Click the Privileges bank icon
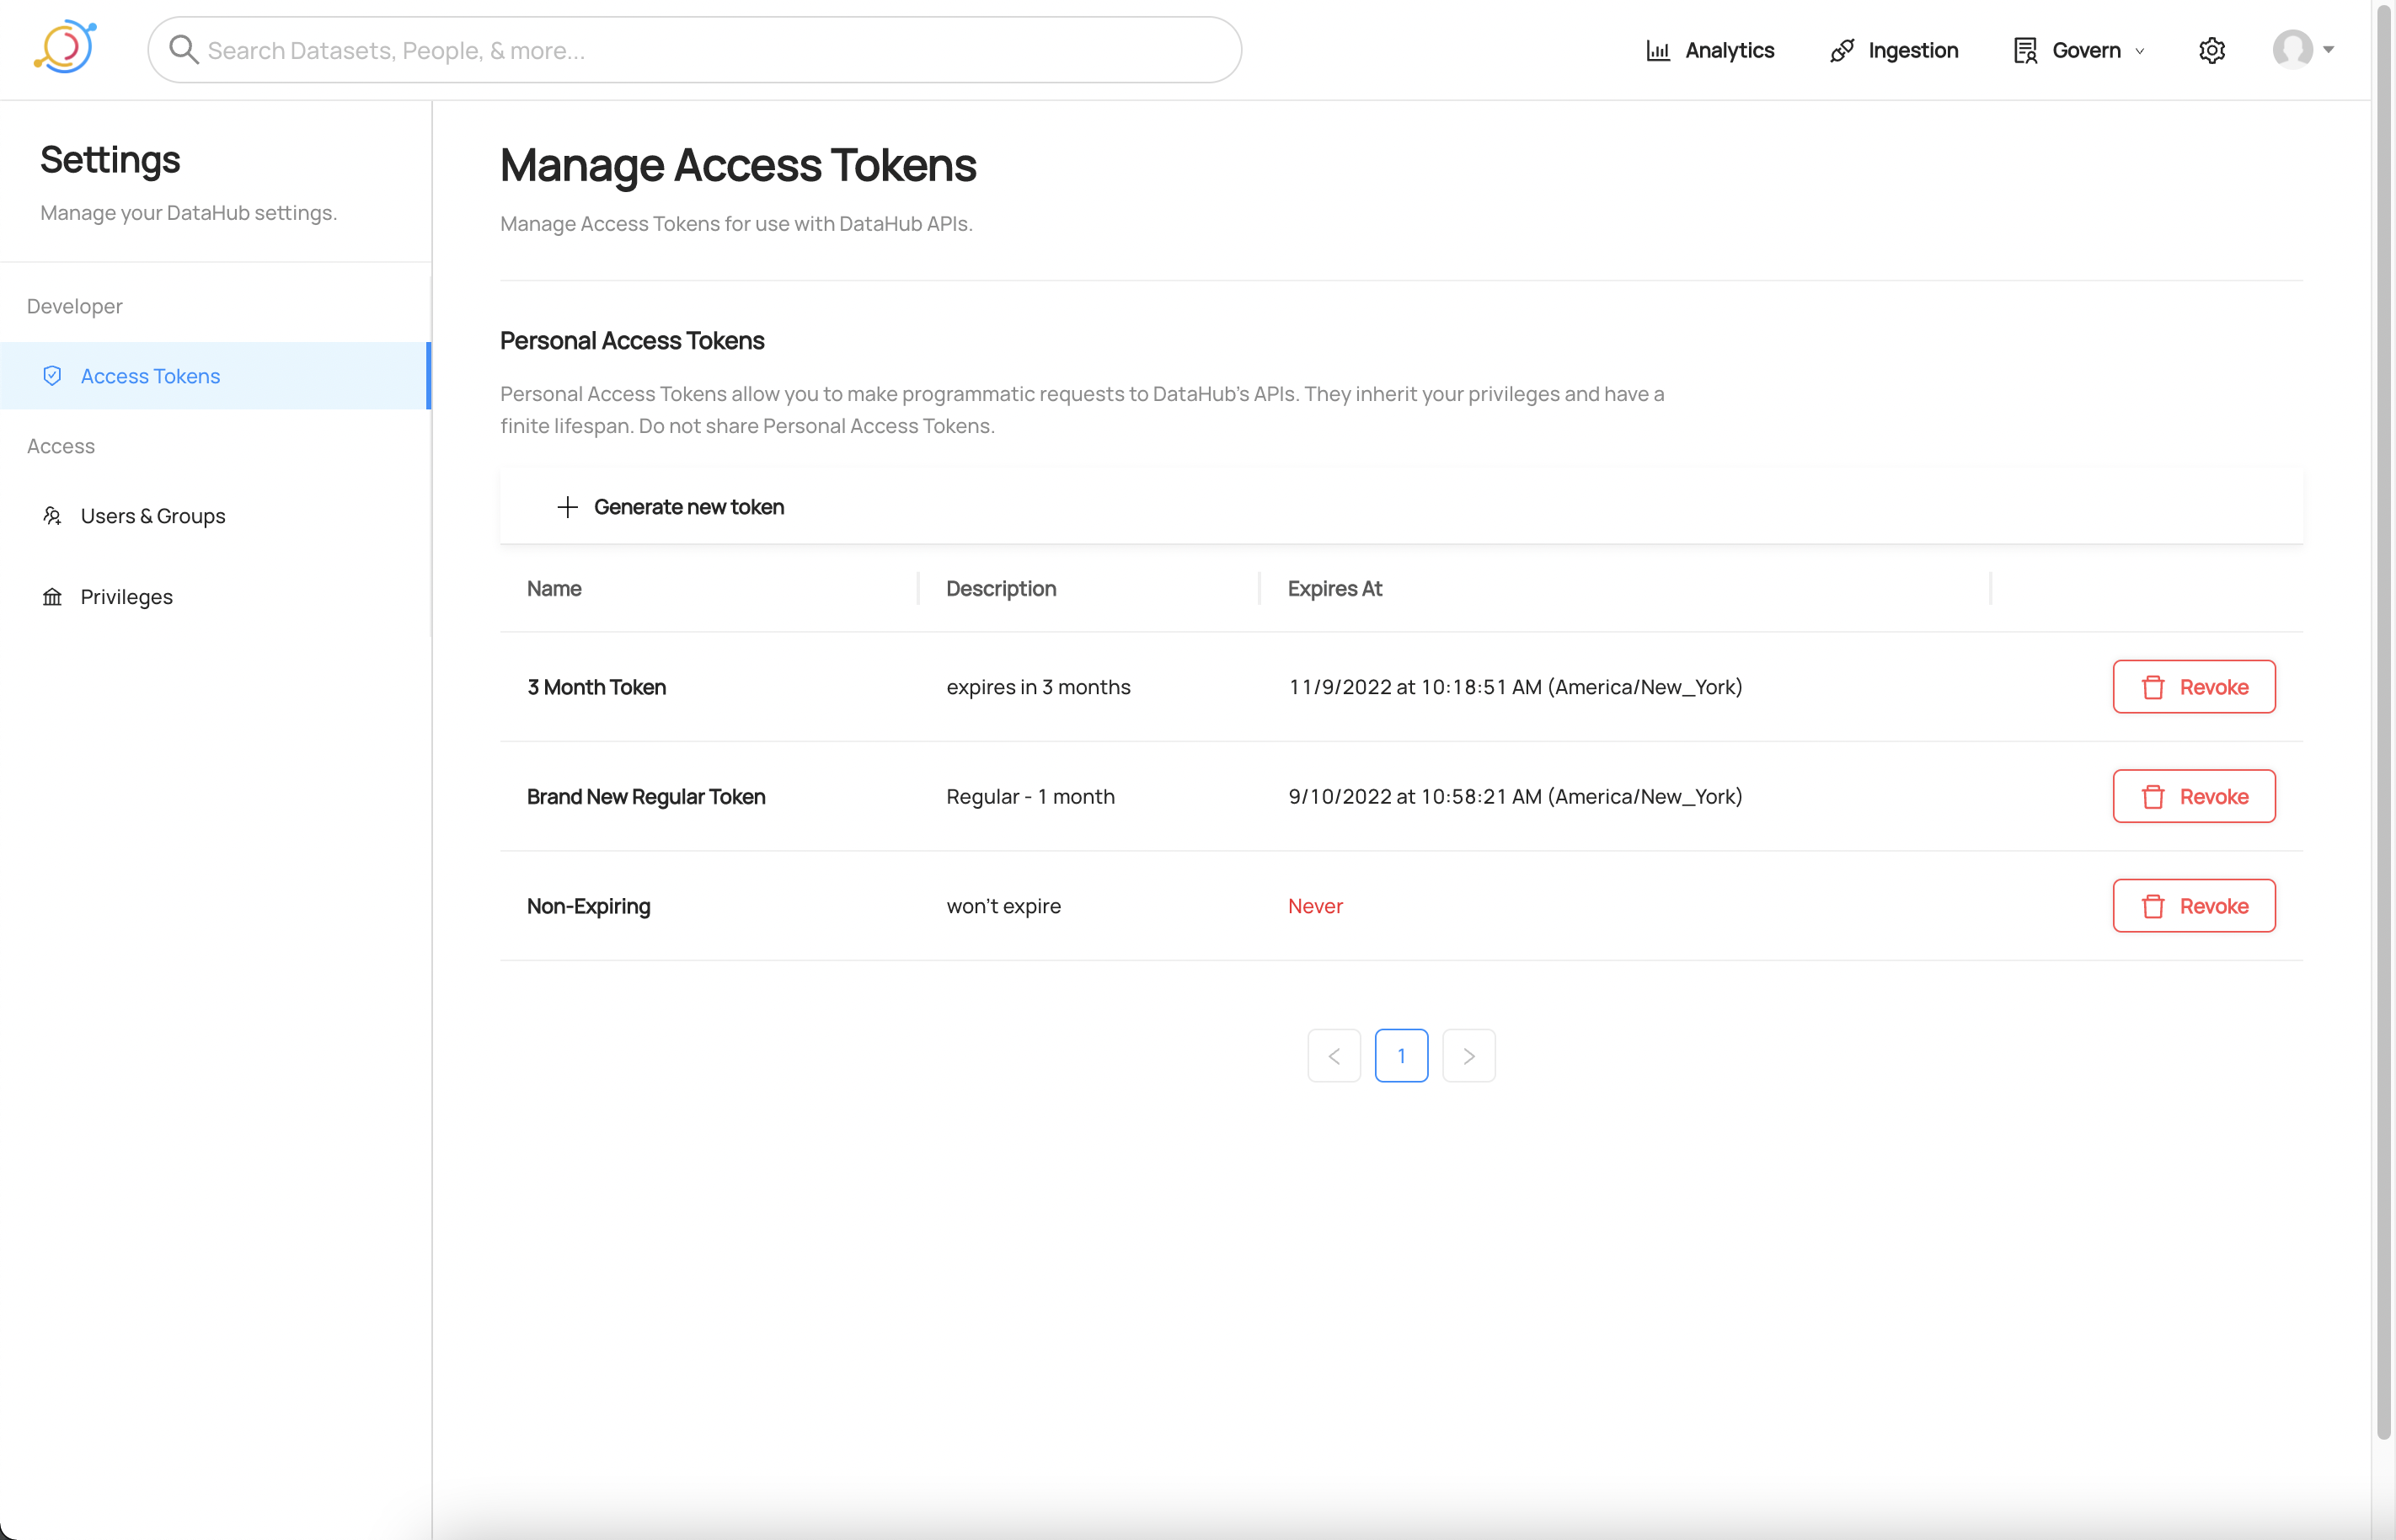Viewport: 2396px width, 1540px height. (52, 597)
